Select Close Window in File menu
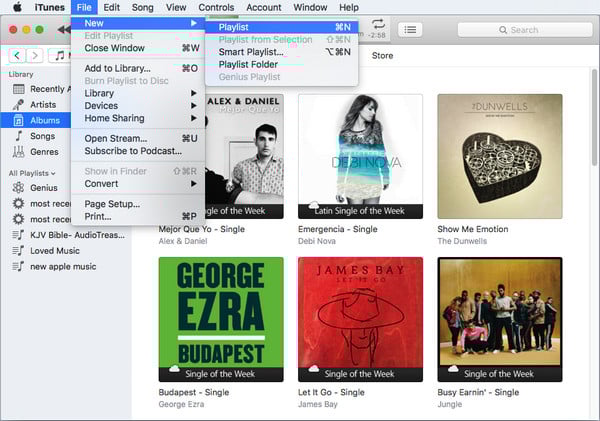This screenshot has width=600, height=421. [x=138, y=48]
